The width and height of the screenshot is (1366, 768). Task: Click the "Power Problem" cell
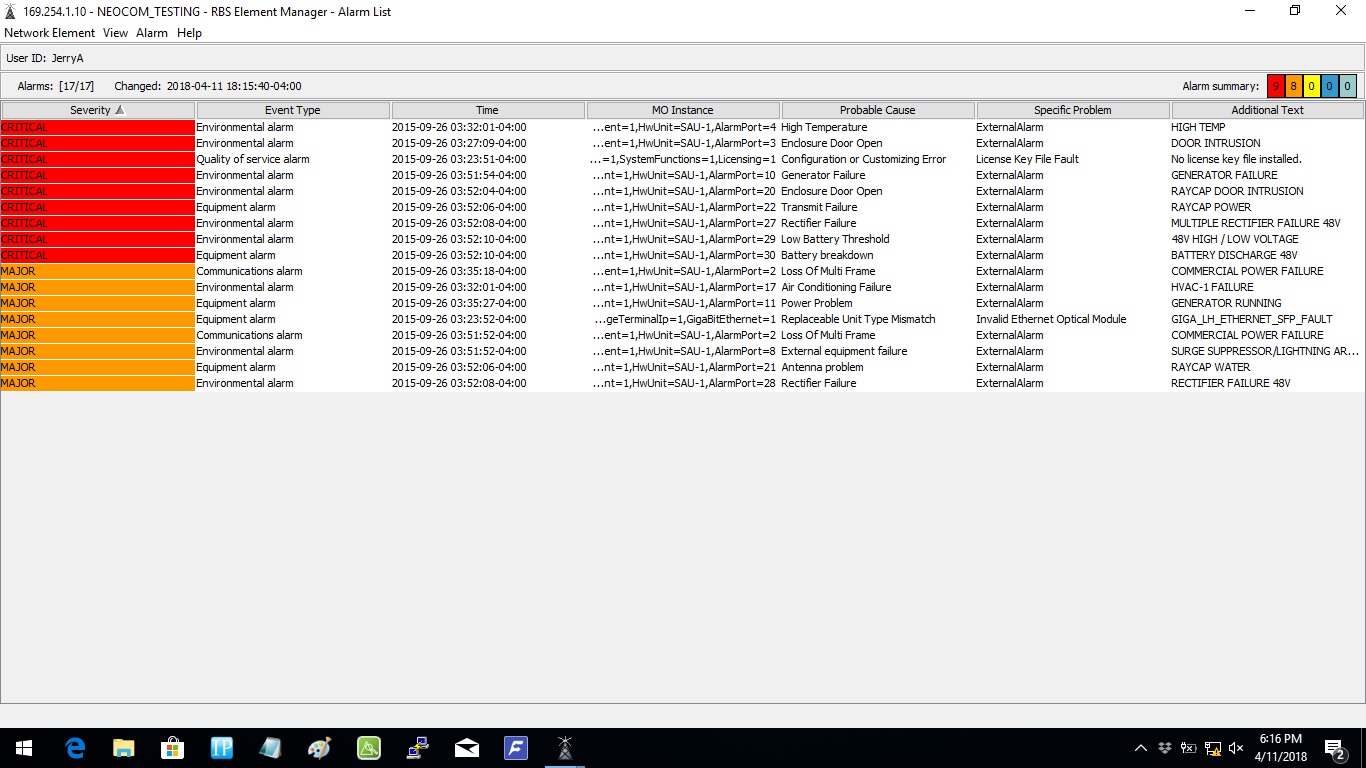pos(877,303)
